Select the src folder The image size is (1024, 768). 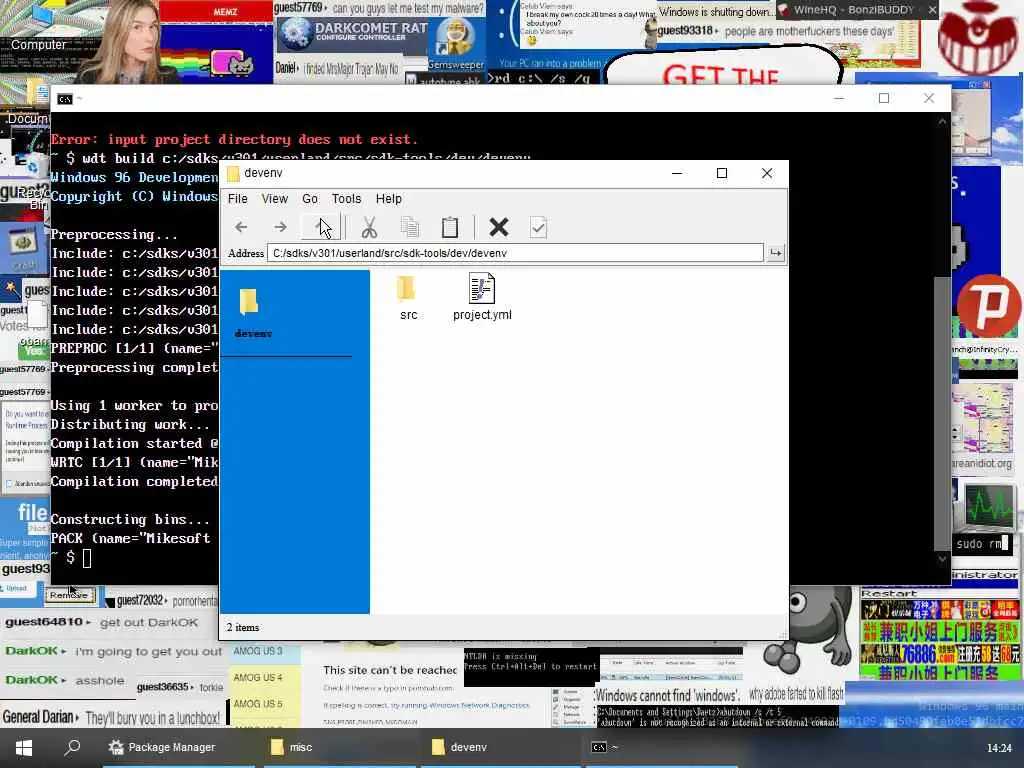click(408, 298)
